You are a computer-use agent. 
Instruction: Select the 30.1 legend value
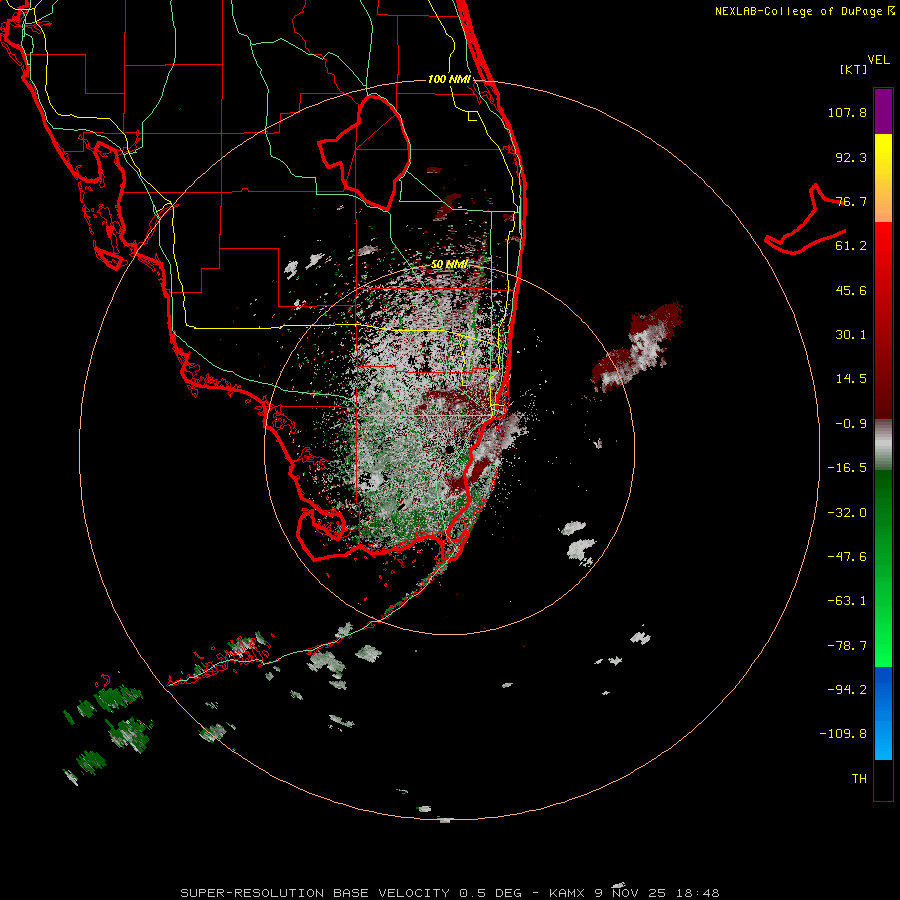(x=851, y=335)
